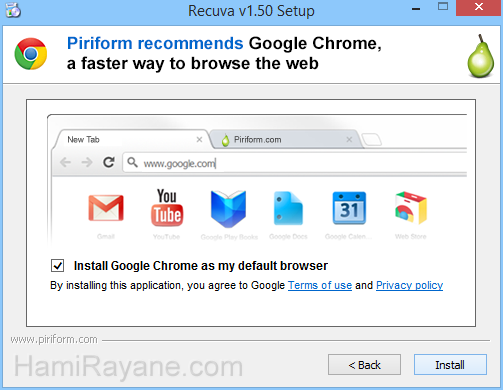The width and height of the screenshot is (503, 390).
Task: Click the Google Calendar icon
Action: coord(349,208)
